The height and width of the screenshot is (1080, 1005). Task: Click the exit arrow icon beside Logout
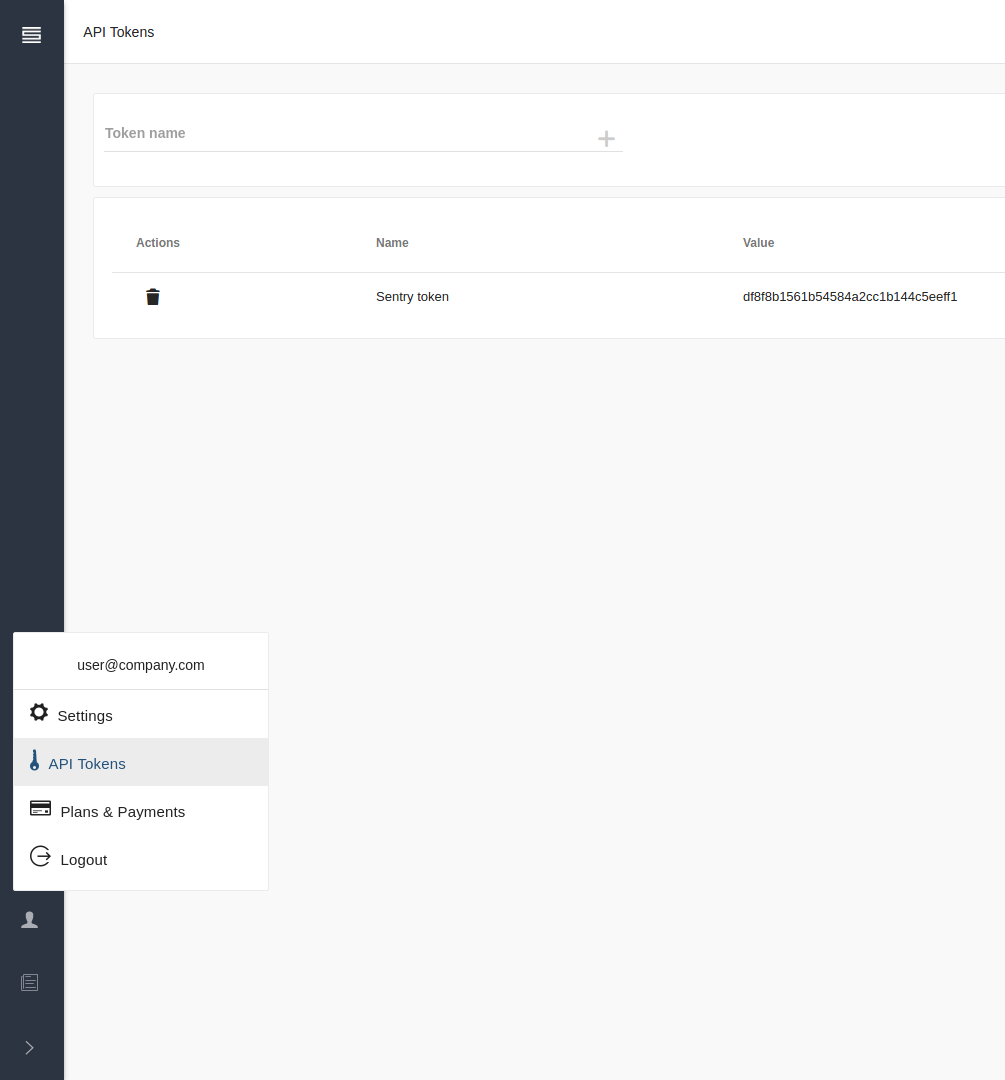[x=40, y=856]
